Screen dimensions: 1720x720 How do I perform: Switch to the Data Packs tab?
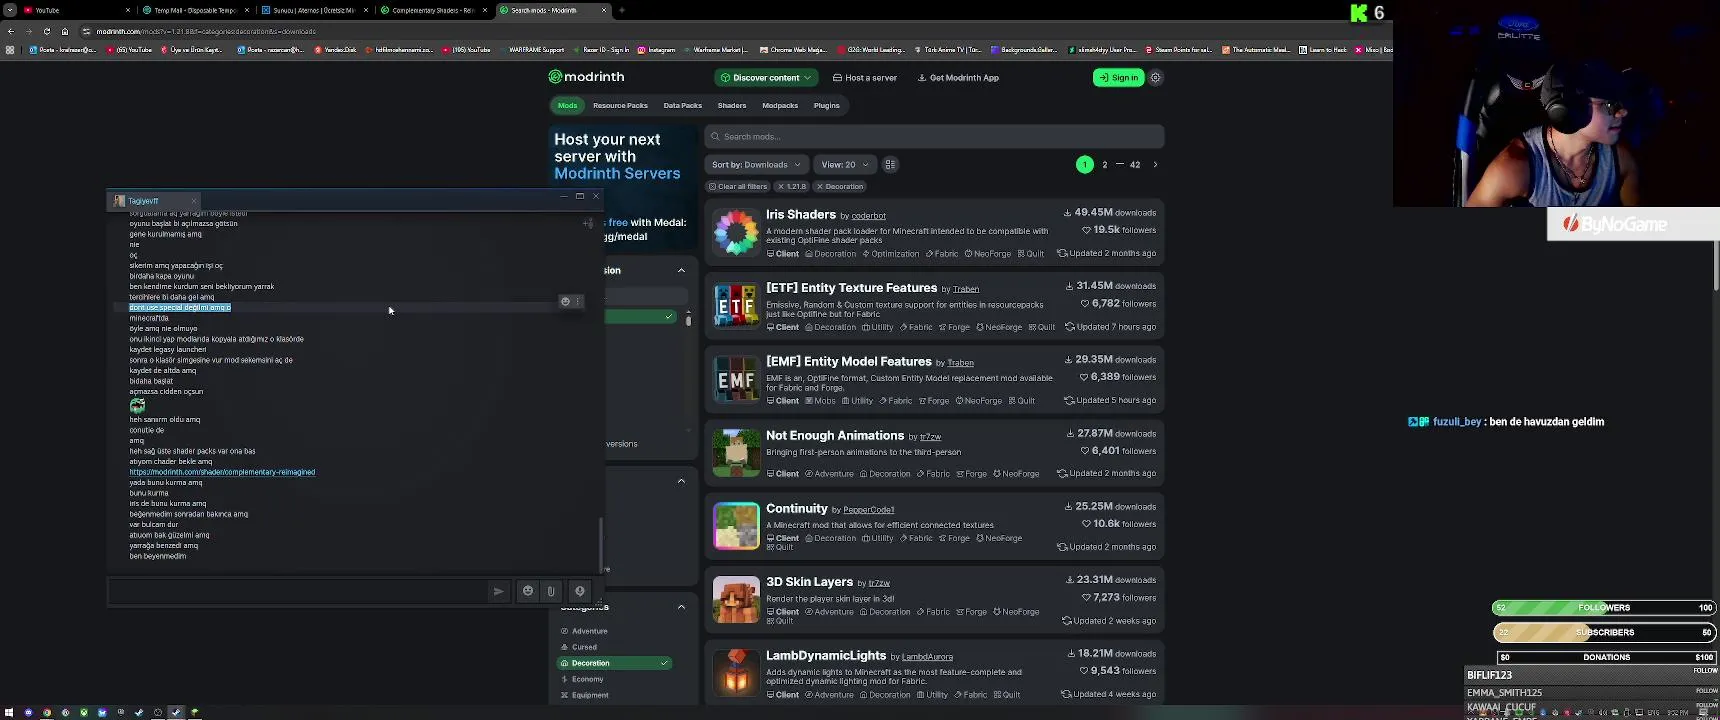pos(683,105)
